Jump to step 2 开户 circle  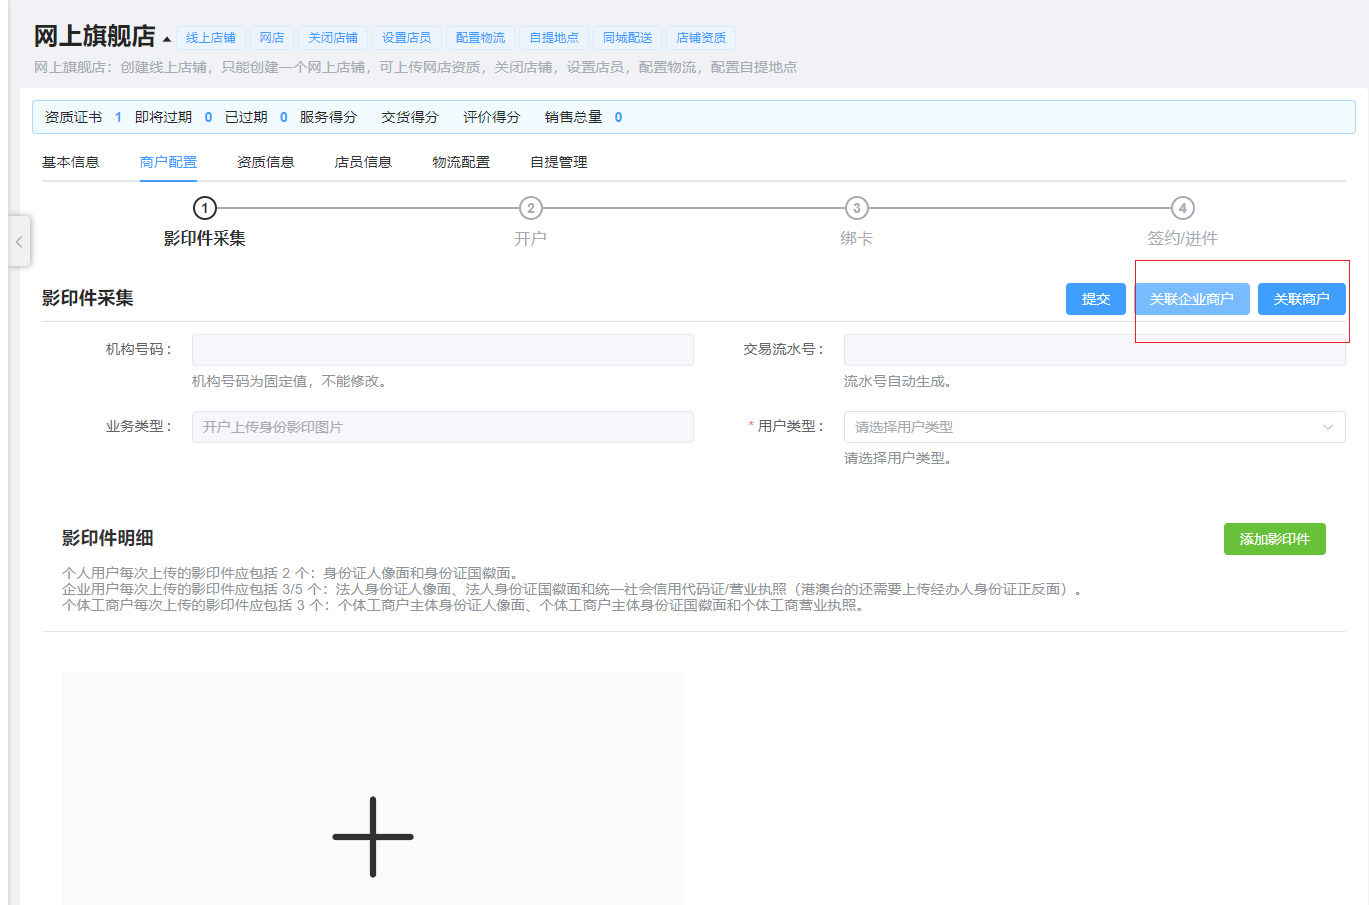click(x=530, y=208)
